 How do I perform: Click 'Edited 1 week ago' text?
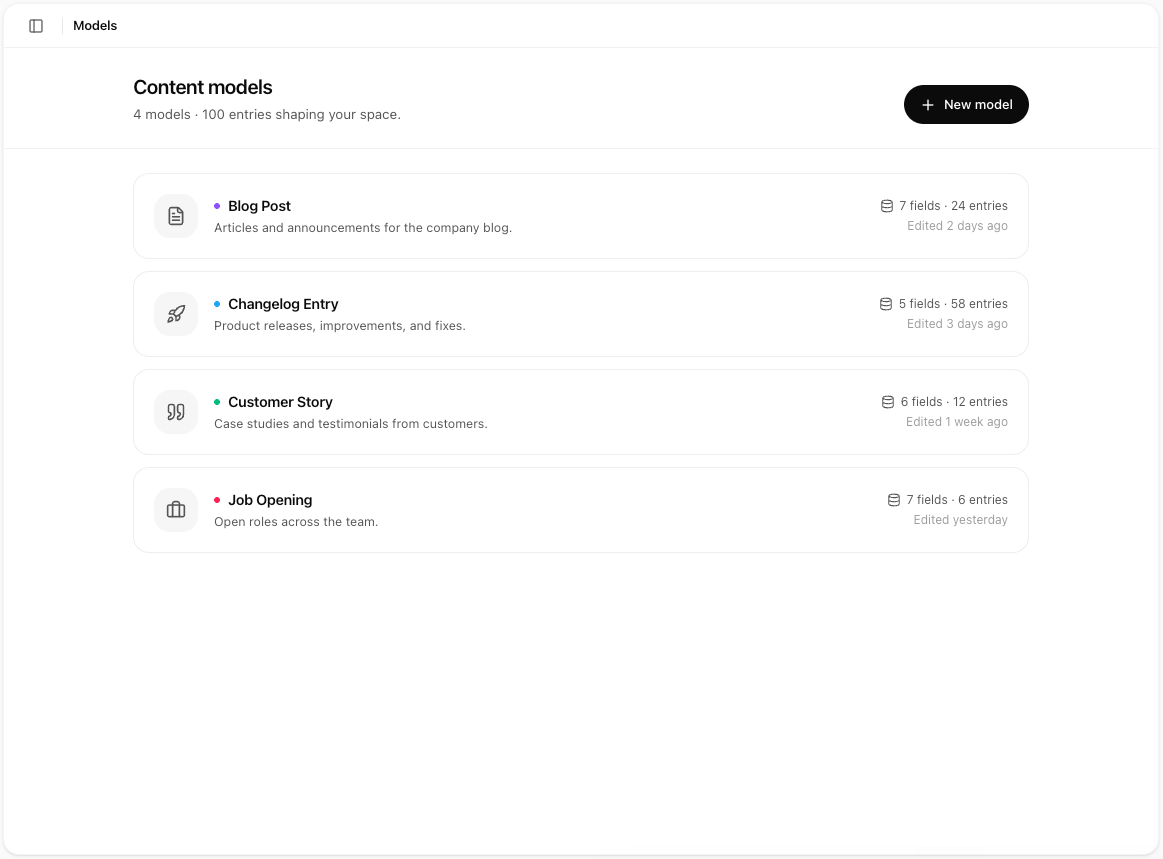[956, 421]
